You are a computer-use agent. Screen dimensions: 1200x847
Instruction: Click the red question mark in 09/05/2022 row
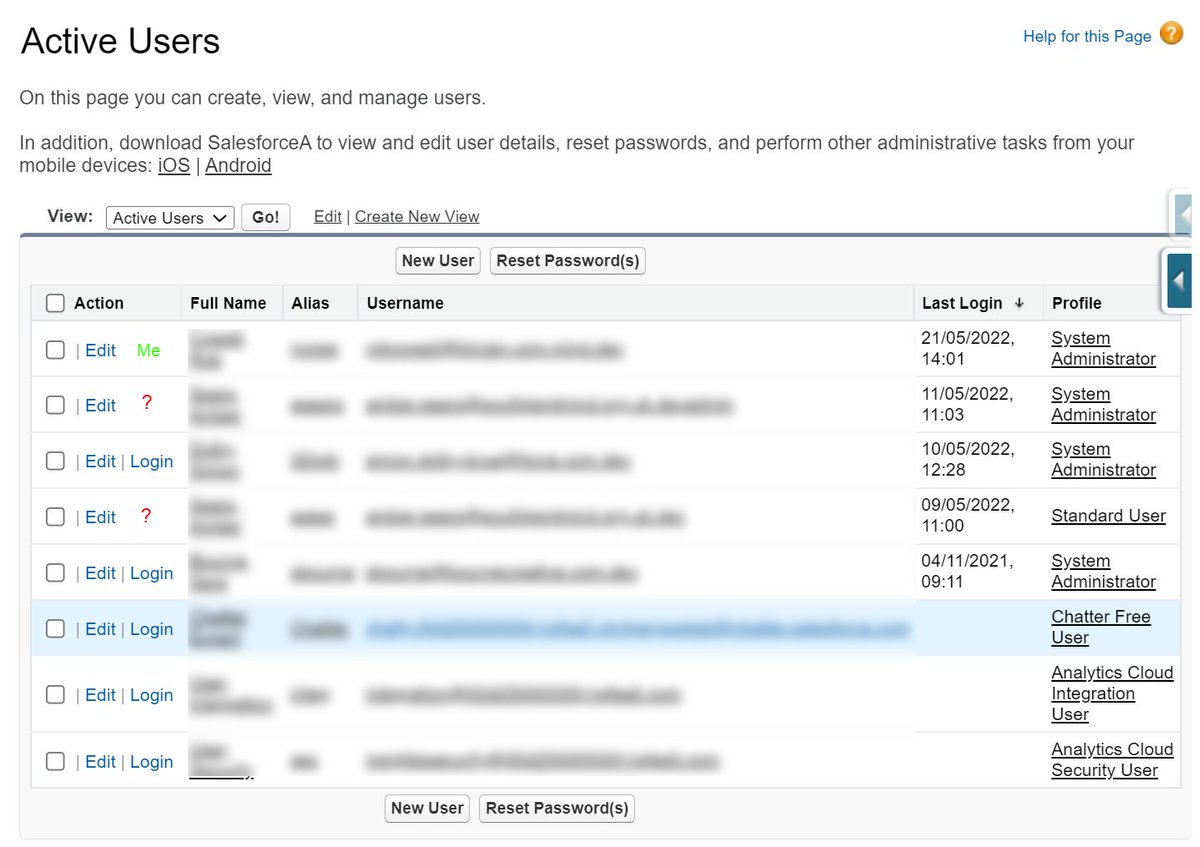point(147,516)
